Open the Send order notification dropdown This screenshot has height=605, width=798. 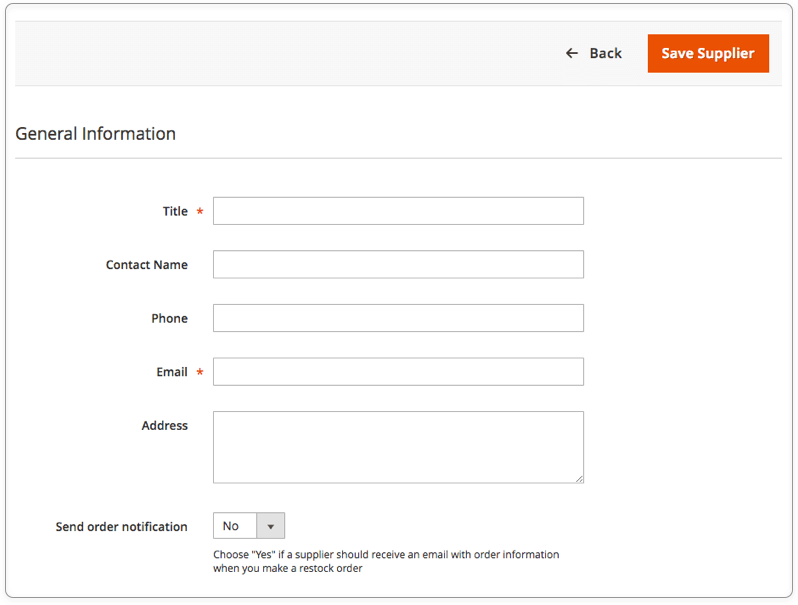pos(249,526)
